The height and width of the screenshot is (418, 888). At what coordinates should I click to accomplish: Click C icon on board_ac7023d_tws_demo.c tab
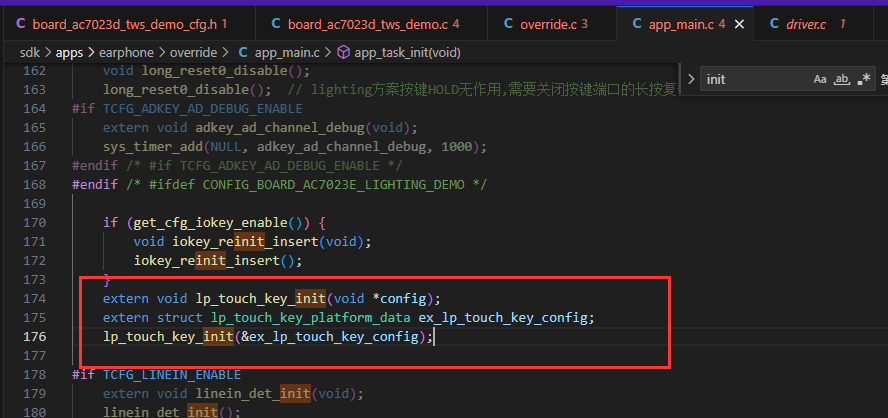coord(276,24)
